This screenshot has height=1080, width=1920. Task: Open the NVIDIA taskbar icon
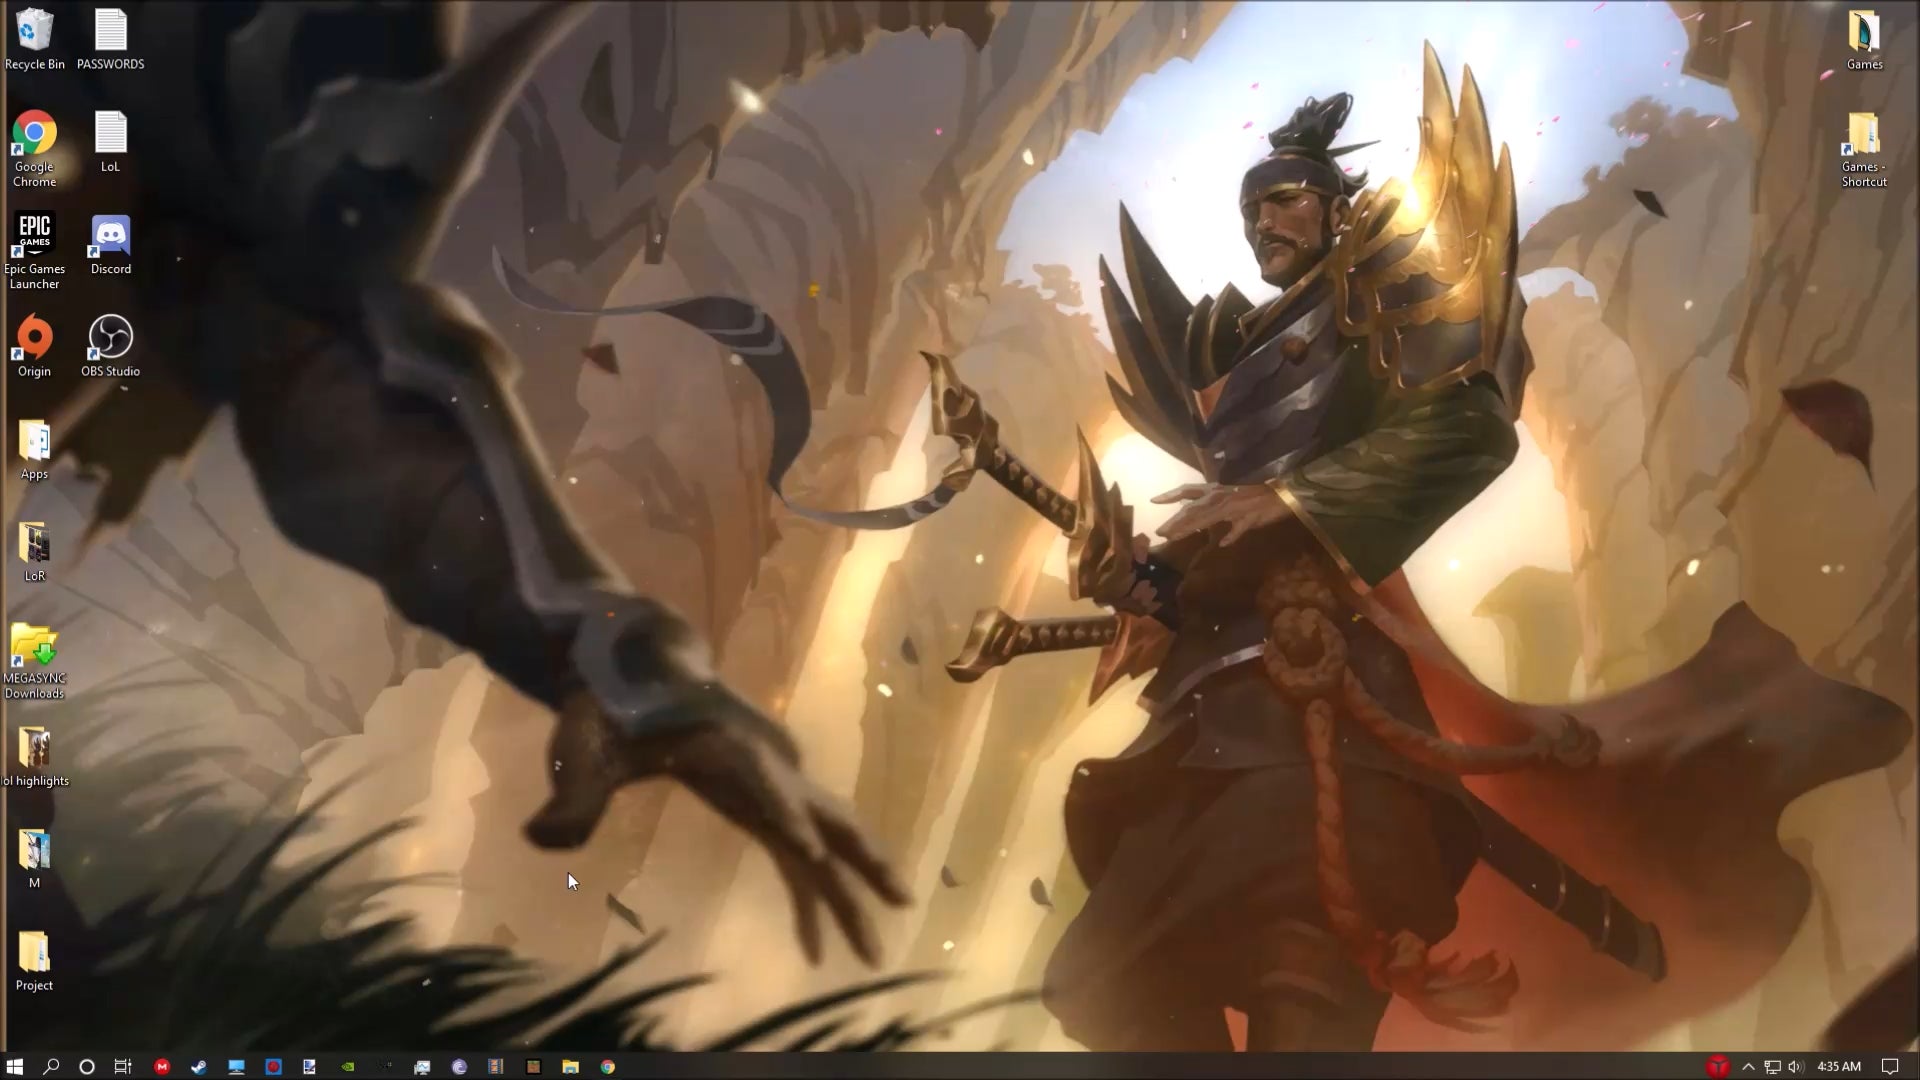click(348, 1067)
